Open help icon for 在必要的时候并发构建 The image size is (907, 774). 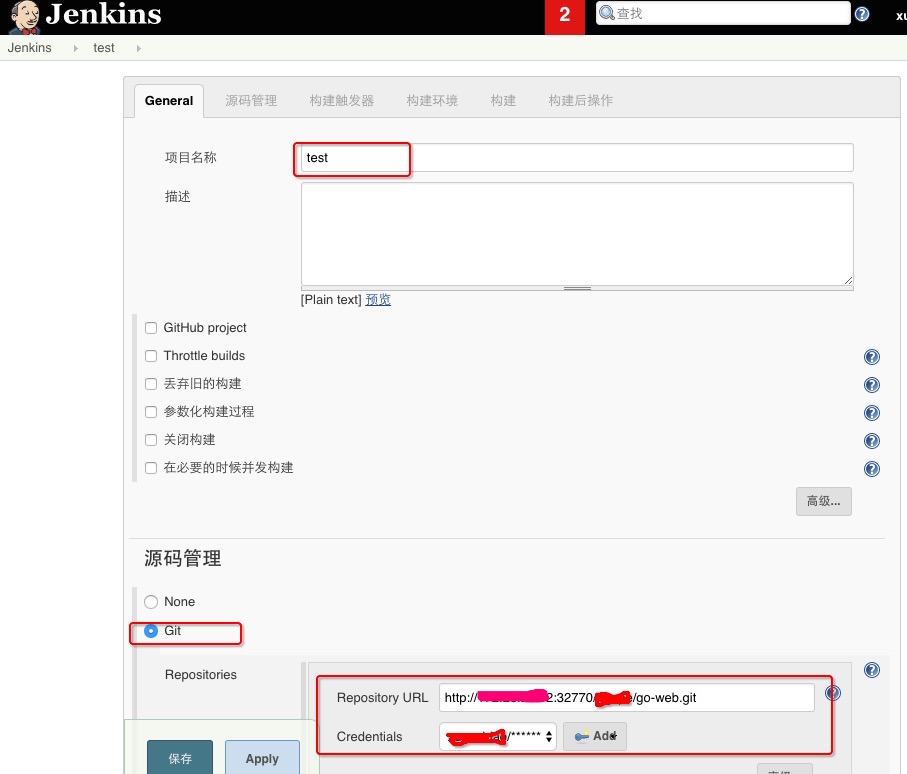coord(872,469)
